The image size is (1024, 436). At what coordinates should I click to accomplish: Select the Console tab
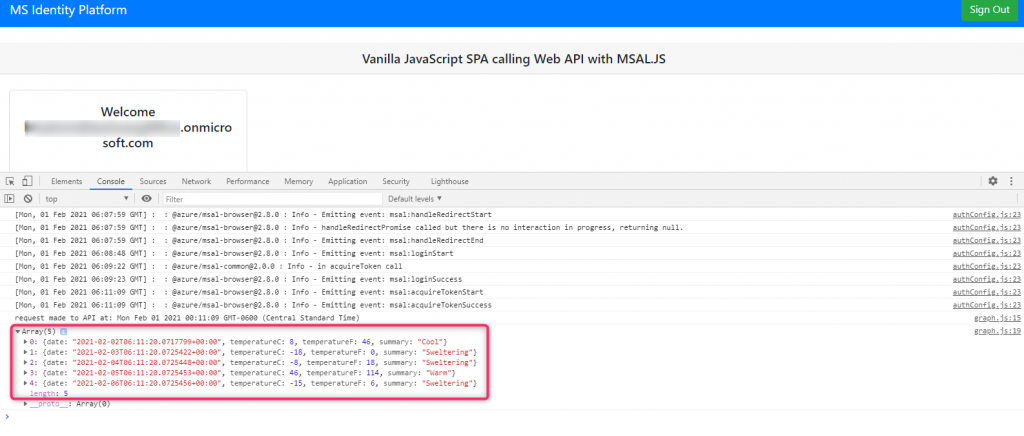pyautogui.click(x=110, y=181)
